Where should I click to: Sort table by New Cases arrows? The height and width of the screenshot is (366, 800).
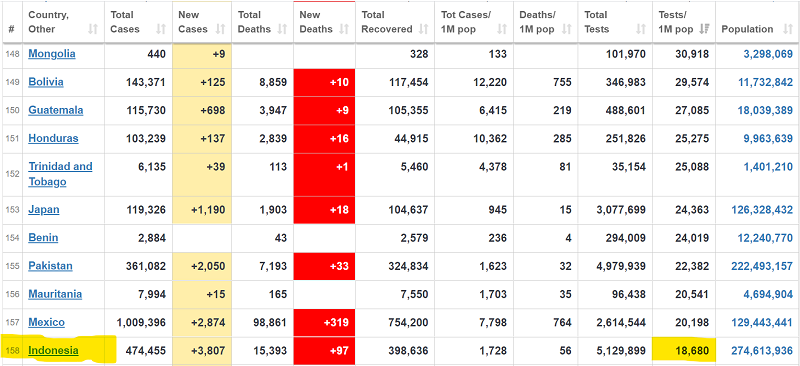pos(220,29)
